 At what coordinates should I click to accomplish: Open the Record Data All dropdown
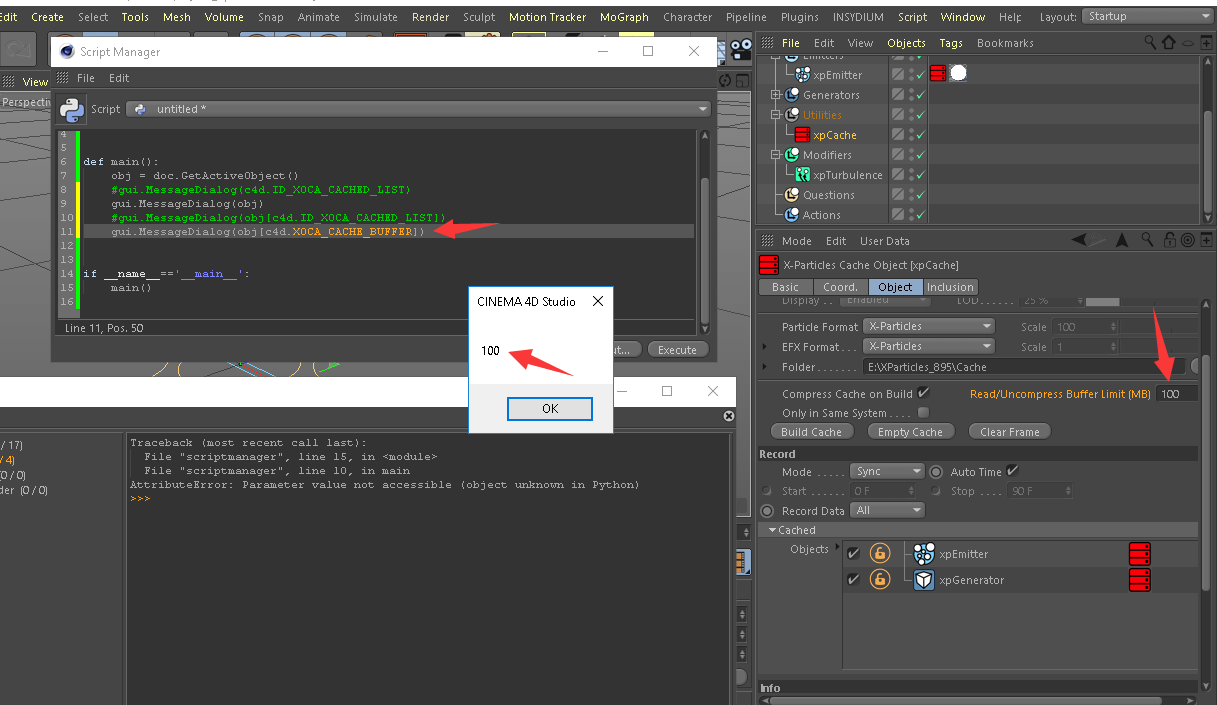tap(888, 510)
